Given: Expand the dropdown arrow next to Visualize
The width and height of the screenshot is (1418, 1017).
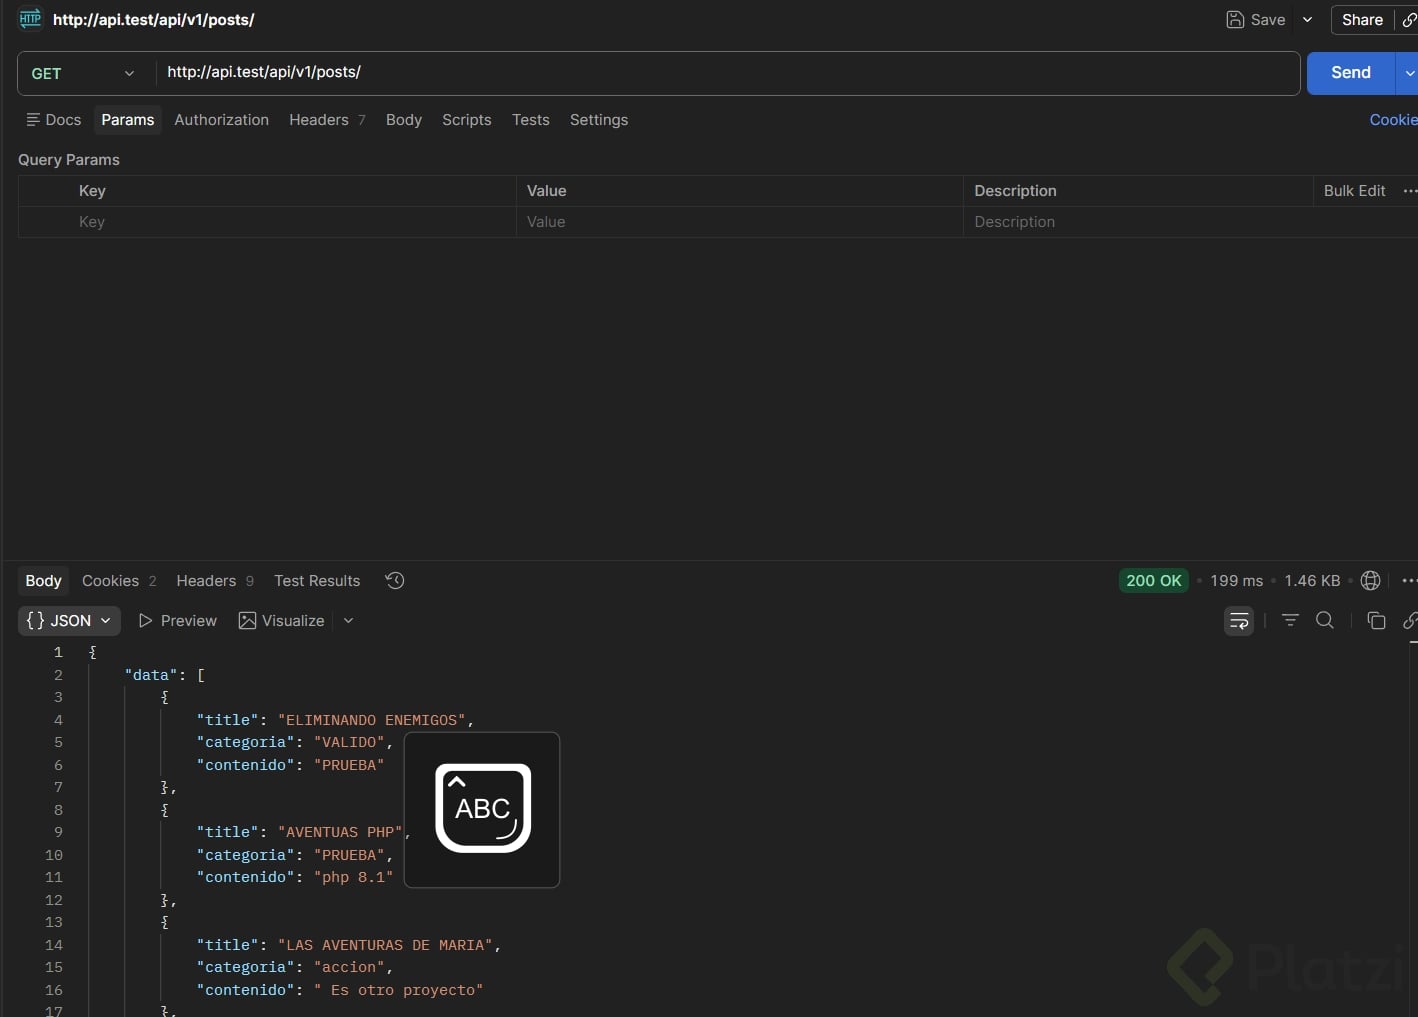Looking at the screenshot, I should click(348, 621).
